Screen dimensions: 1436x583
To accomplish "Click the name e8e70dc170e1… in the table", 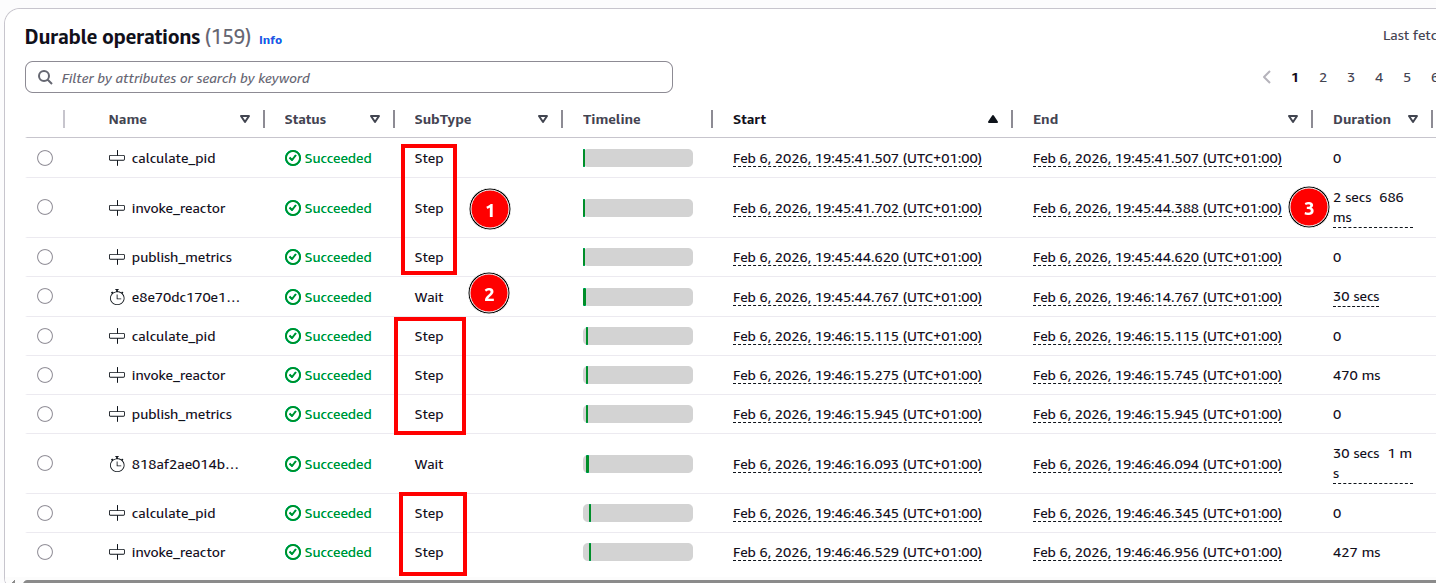I will [186, 297].
